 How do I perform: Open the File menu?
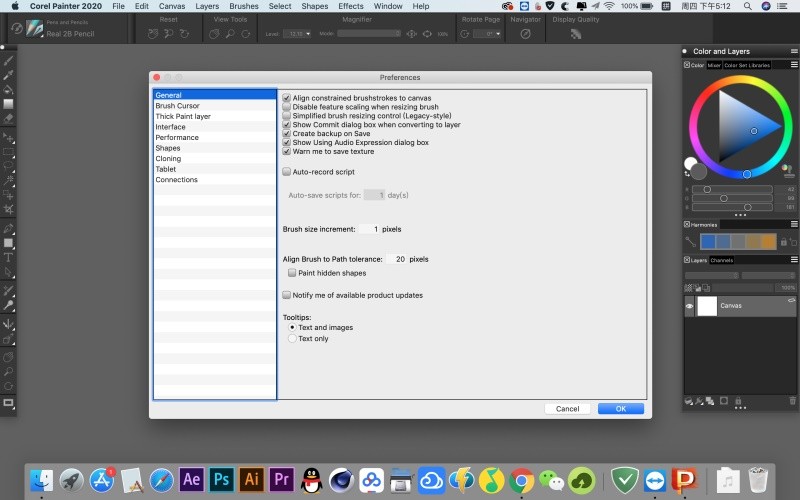coord(118,6)
